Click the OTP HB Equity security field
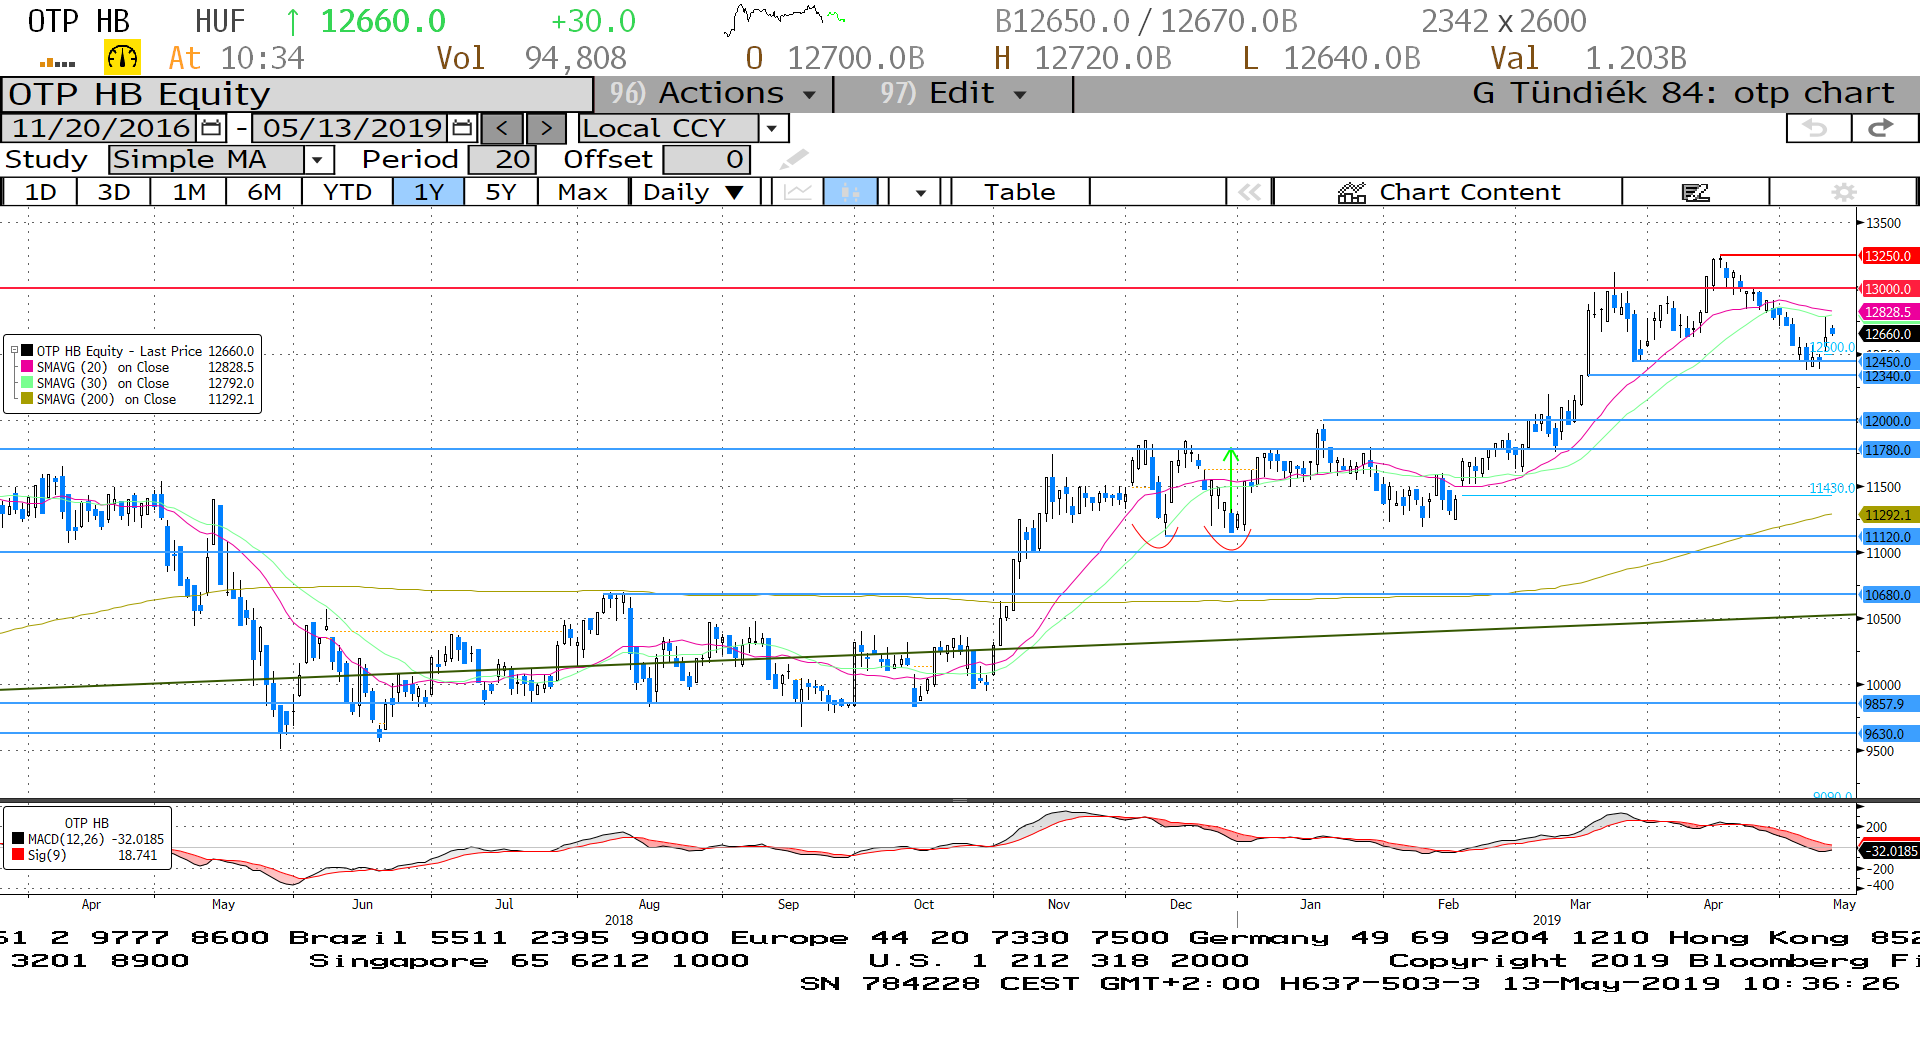The image size is (1920, 1039). [298, 94]
